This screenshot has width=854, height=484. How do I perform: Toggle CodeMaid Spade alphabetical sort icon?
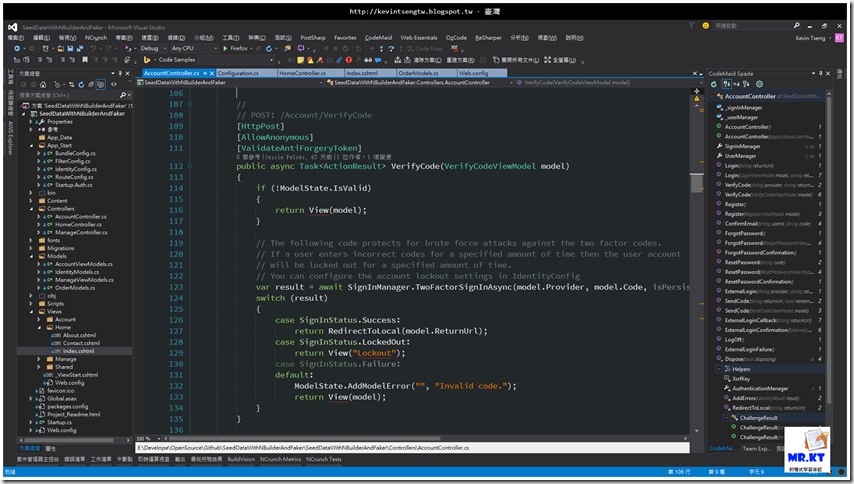[736, 84]
